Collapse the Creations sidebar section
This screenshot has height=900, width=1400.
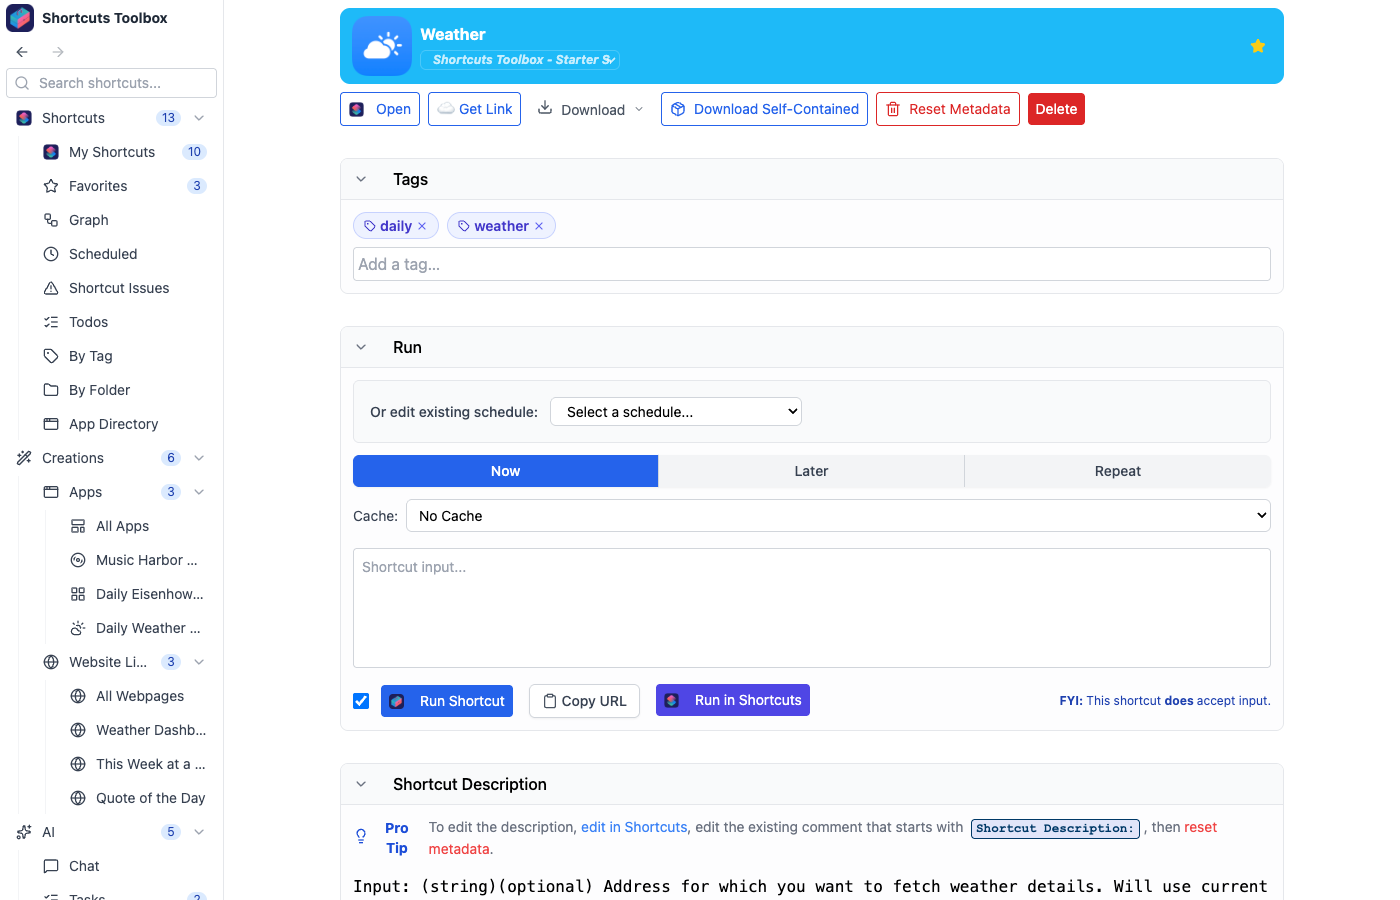tap(199, 458)
